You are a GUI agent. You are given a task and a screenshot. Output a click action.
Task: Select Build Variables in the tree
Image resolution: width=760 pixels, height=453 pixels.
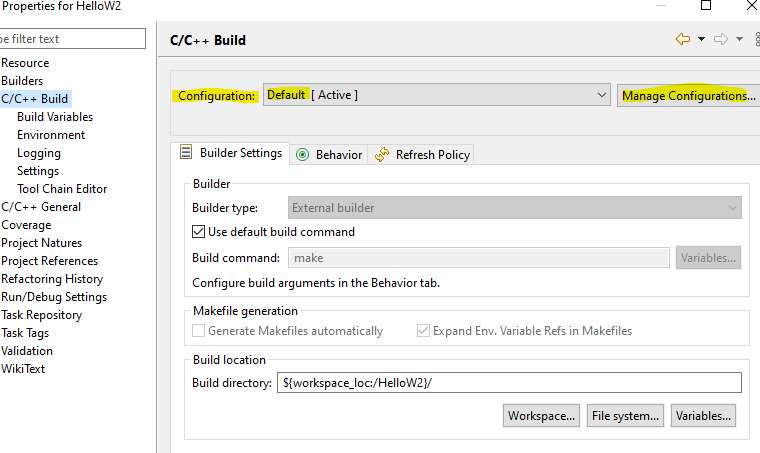click(x=55, y=117)
